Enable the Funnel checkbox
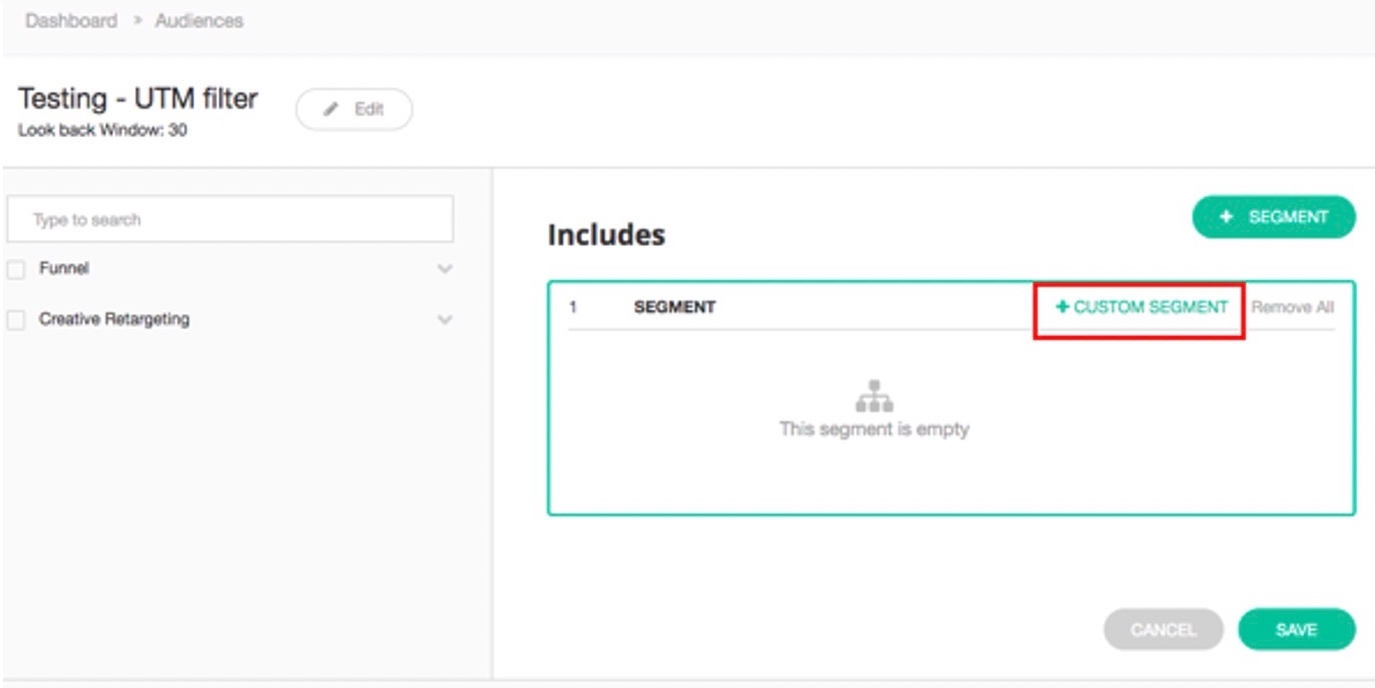Viewport: 1375px width, 688px height. click(x=16, y=270)
